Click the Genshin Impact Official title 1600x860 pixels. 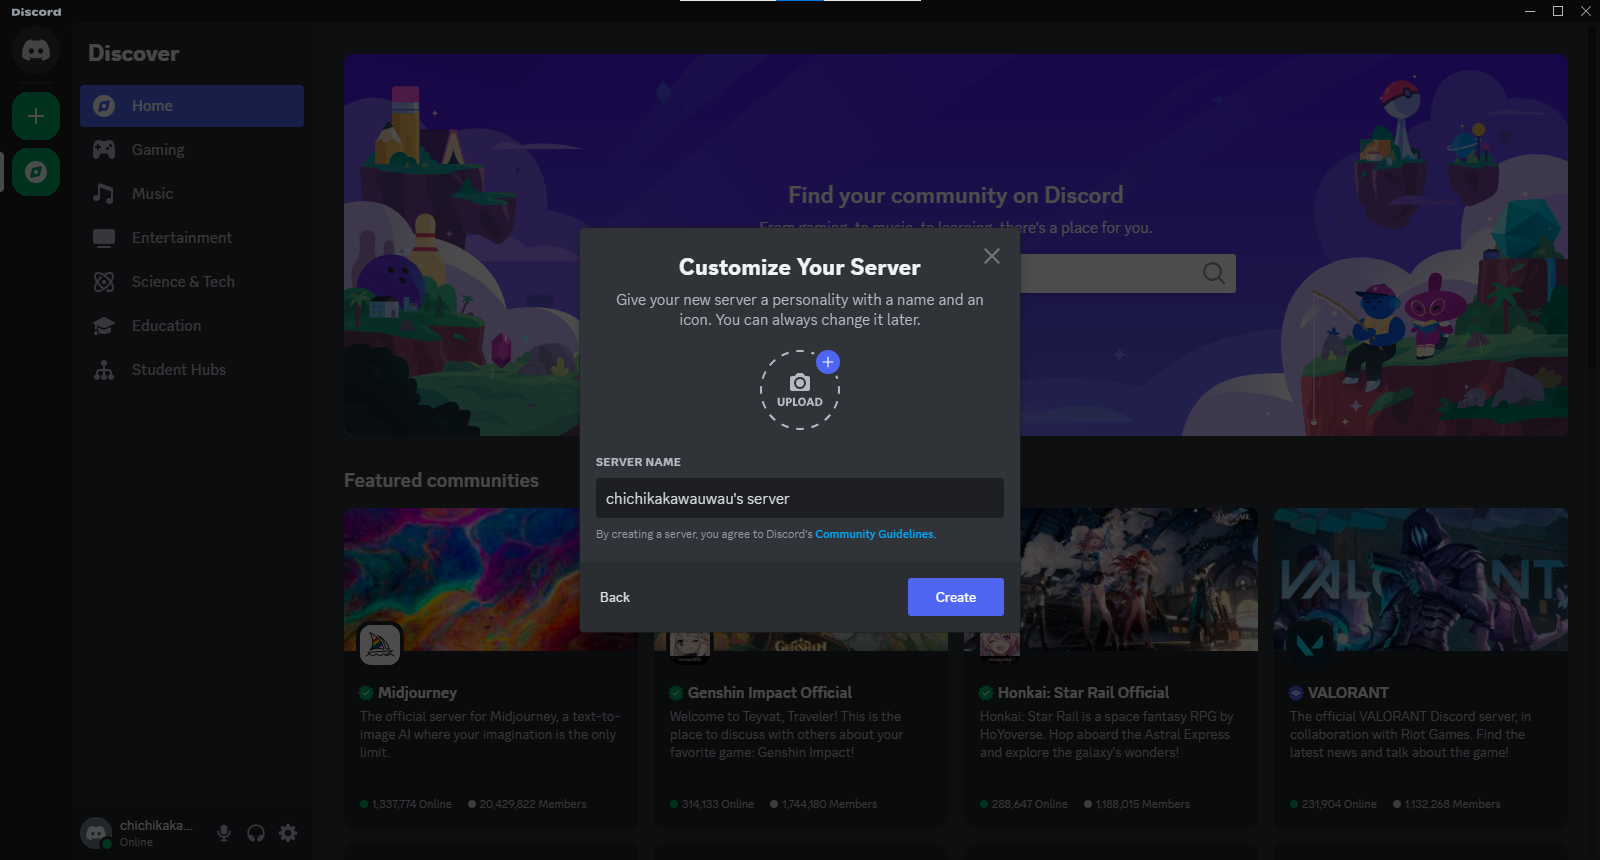click(x=770, y=693)
